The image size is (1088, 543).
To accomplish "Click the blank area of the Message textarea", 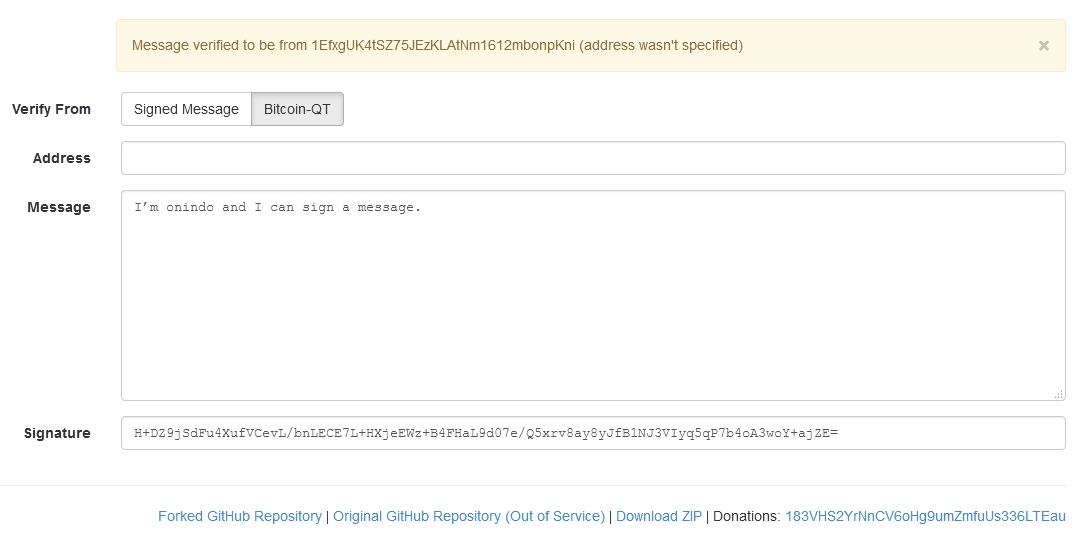I will [593, 305].
